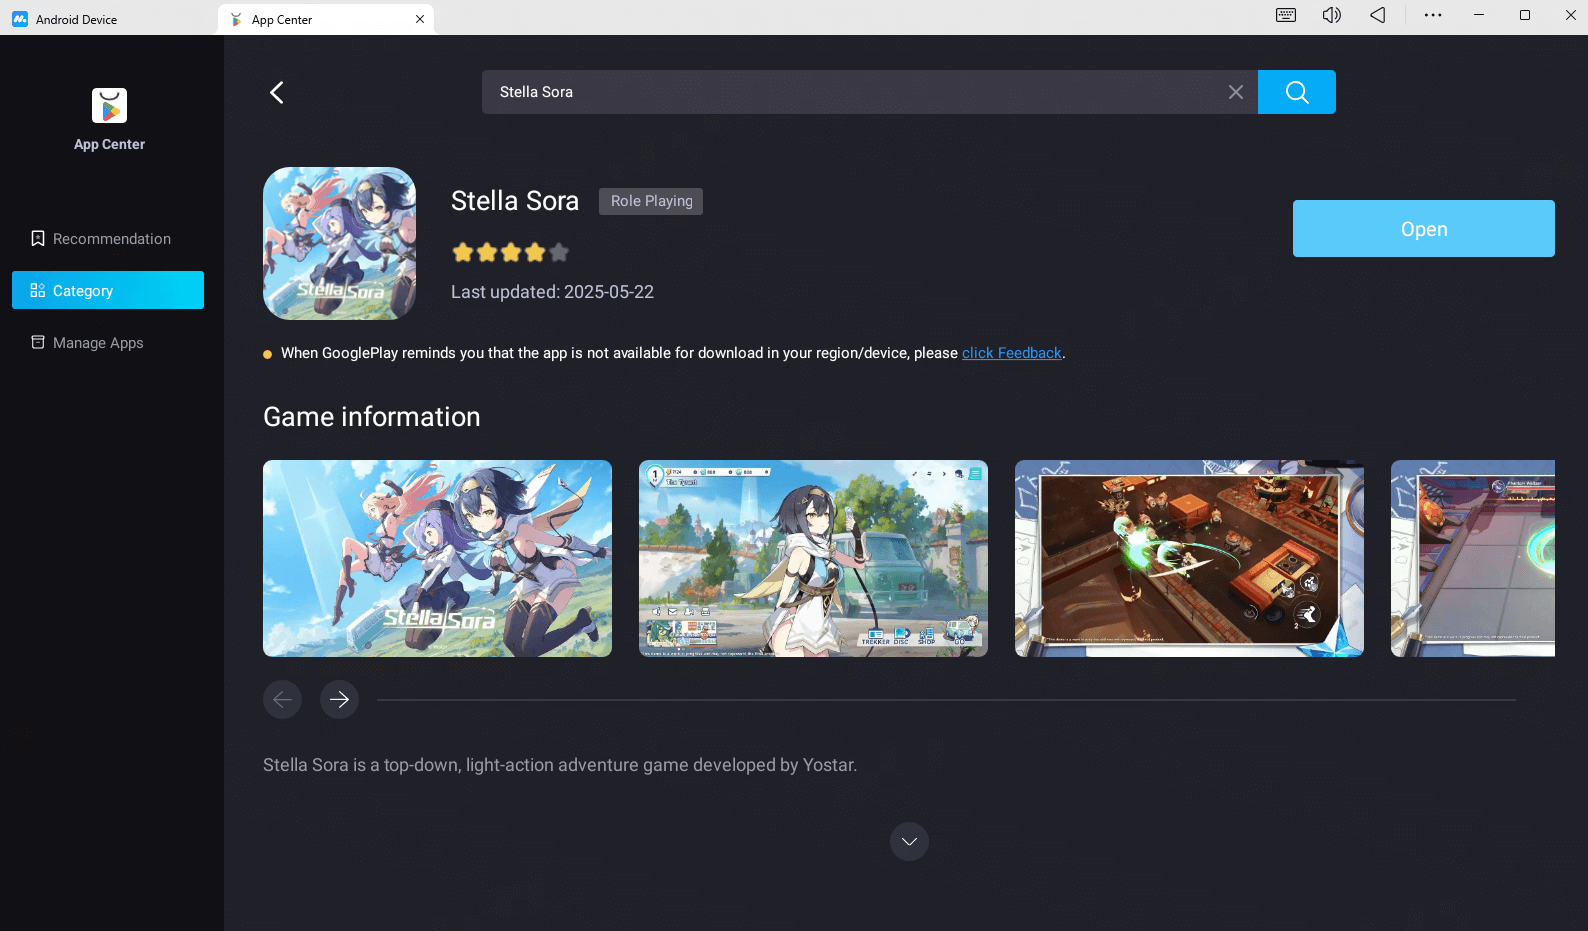Click the Stella Sora app icon

[x=339, y=243]
